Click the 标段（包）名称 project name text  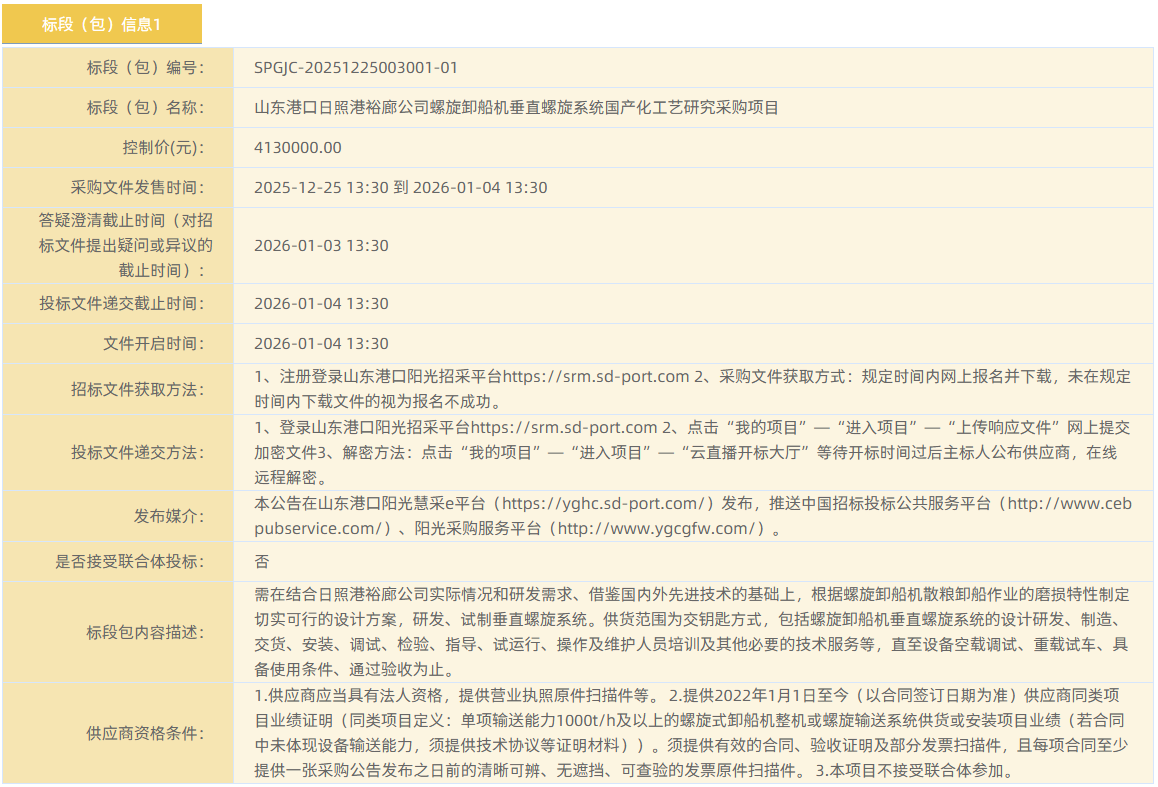(516, 108)
